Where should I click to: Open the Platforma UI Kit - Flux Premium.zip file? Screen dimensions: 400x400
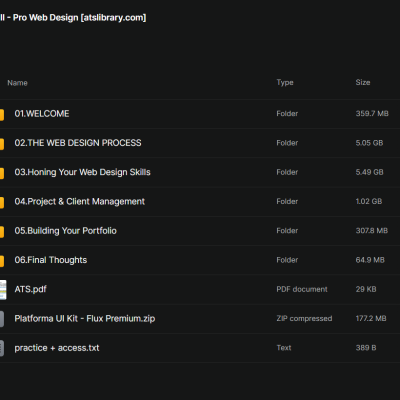click(85, 318)
